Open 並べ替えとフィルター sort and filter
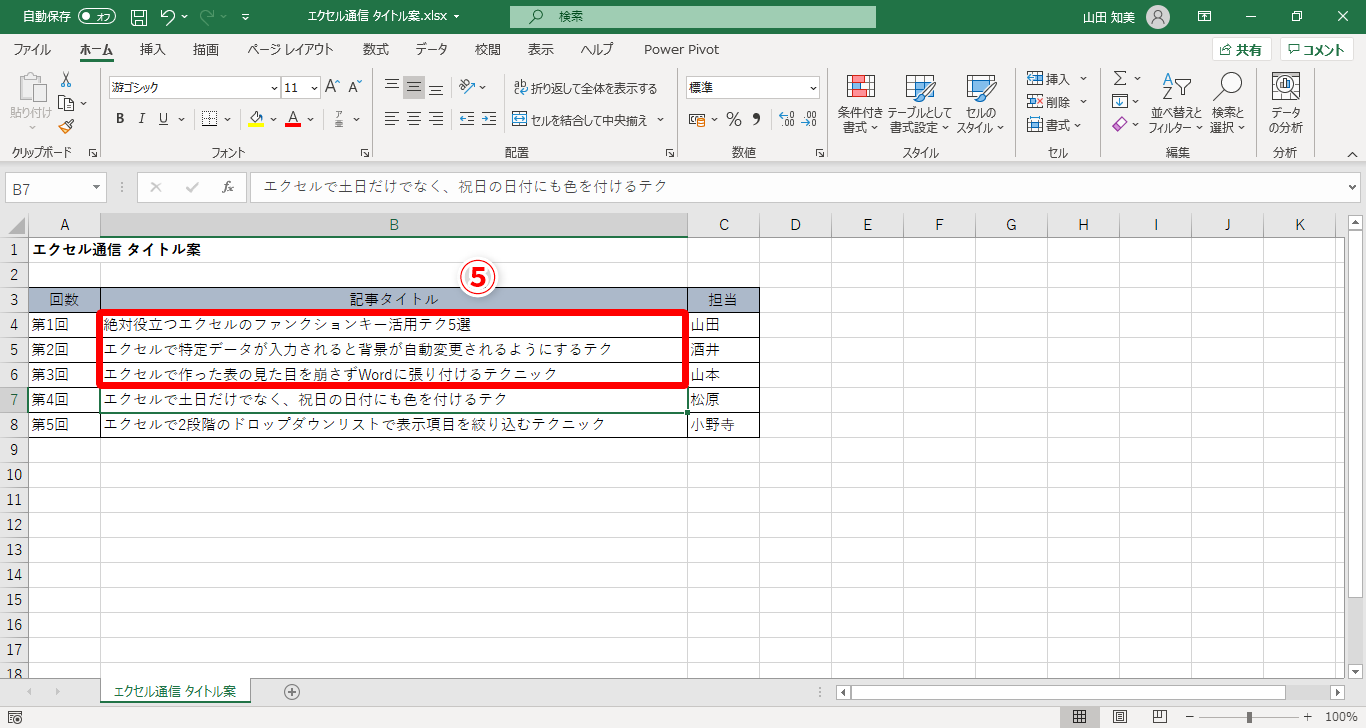Image resolution: width=1366 pixels, height=728 pixels. 1176,103
